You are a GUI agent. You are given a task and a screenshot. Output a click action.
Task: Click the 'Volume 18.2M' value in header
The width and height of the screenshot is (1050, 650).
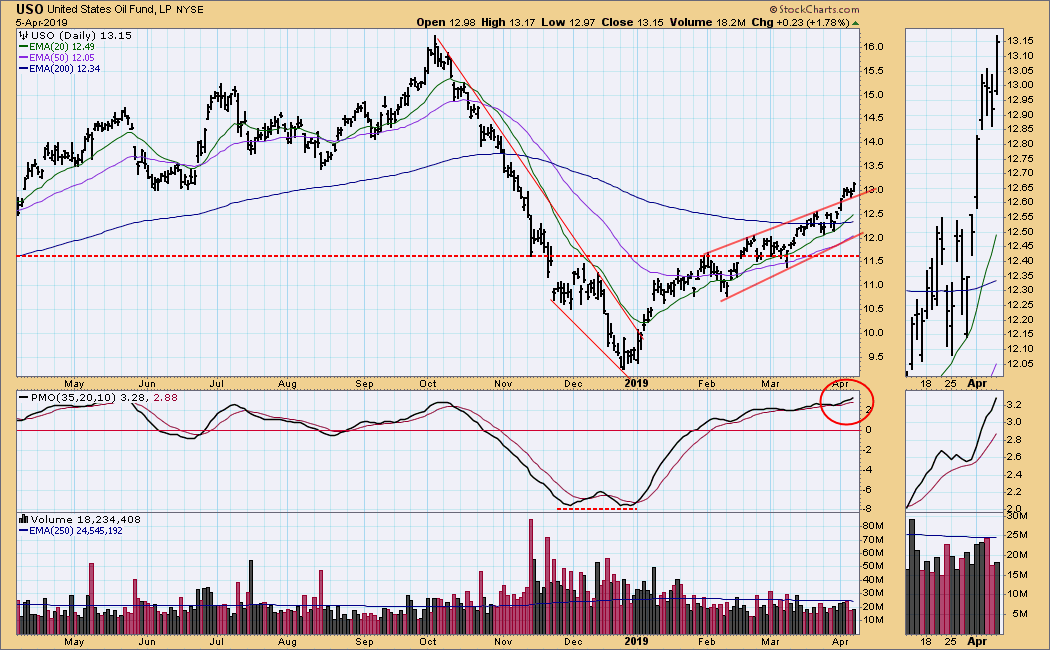[707, 22]
